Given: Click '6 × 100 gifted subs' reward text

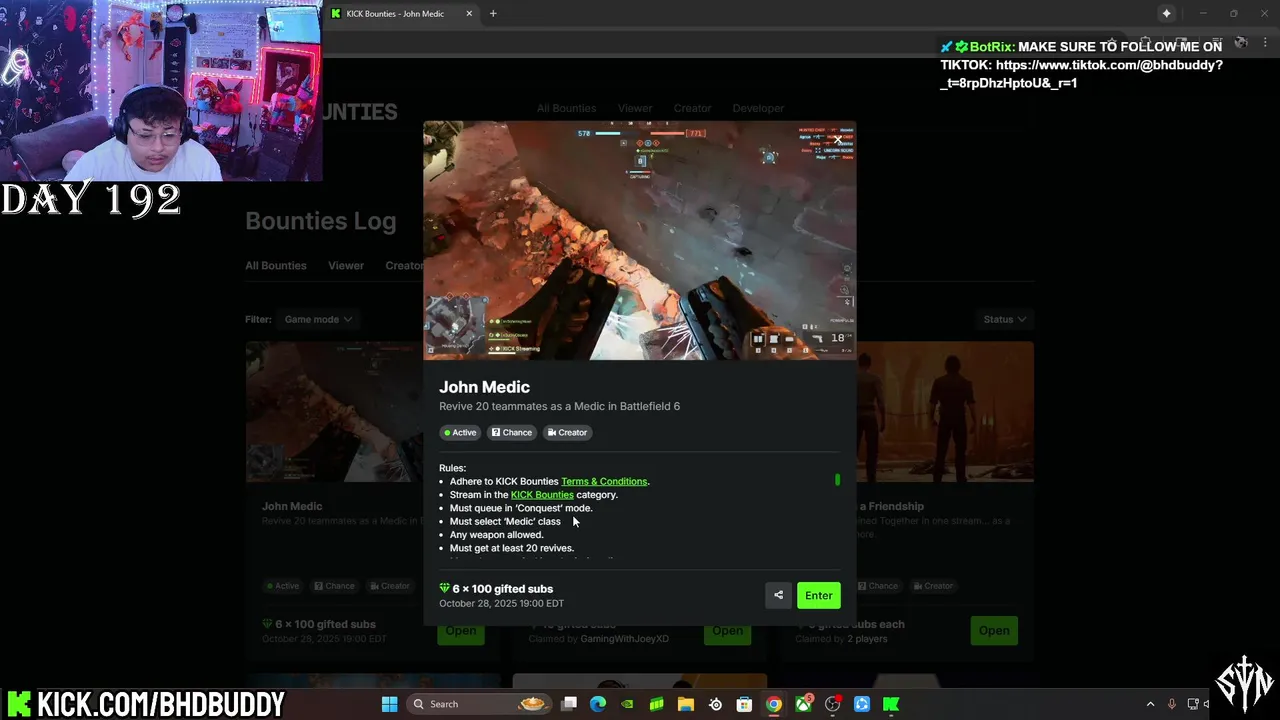Looking at the screenshot, I should pos(503,589).
